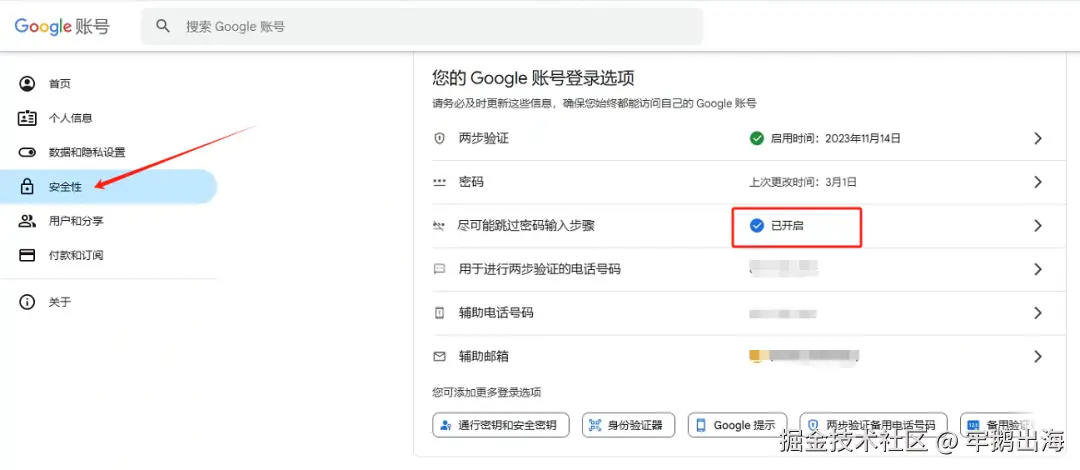Open the 关于 sidebar item
1080x470 pixels.
[x=108, y=302]
